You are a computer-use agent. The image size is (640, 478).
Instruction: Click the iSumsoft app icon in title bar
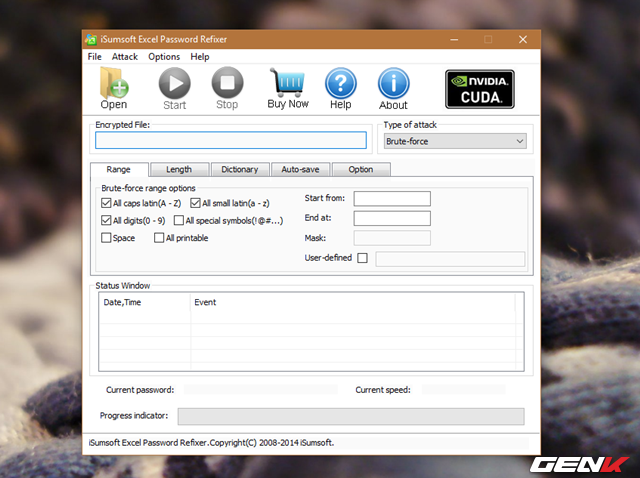click(91, 40)
